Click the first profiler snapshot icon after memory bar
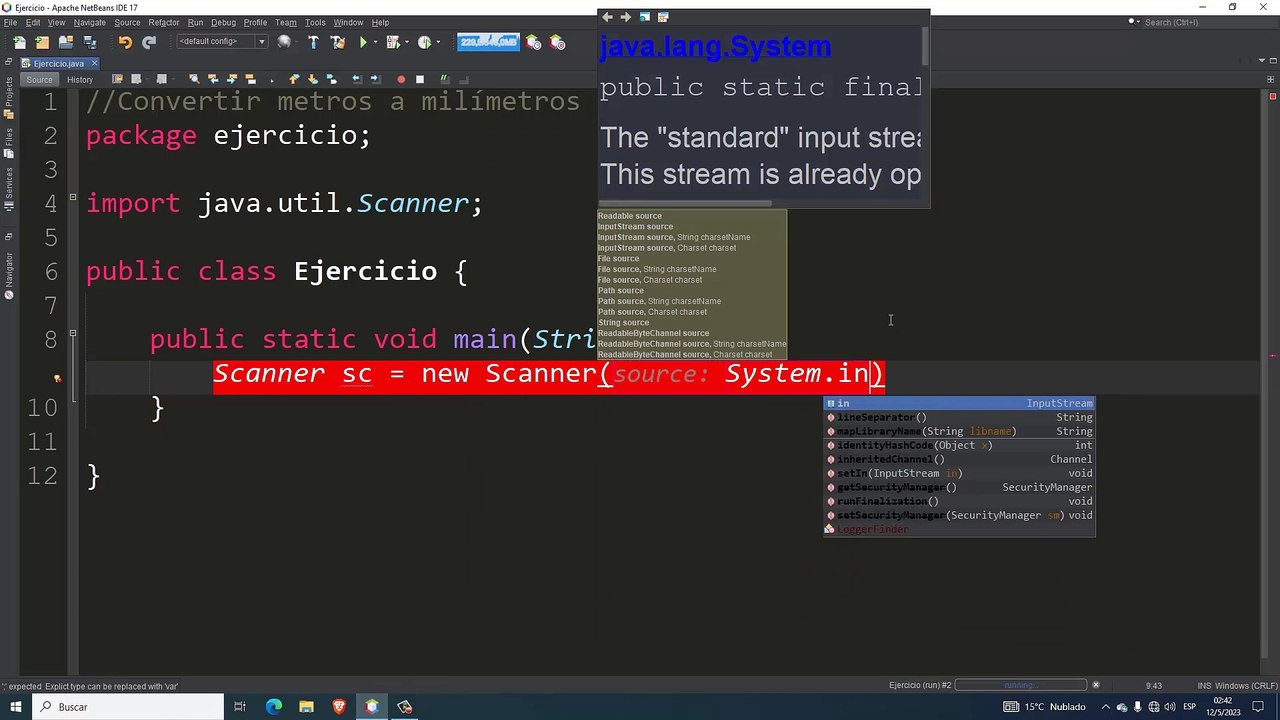The height and width of the screenshot is (720, 1280). click(x=533, y=42)
